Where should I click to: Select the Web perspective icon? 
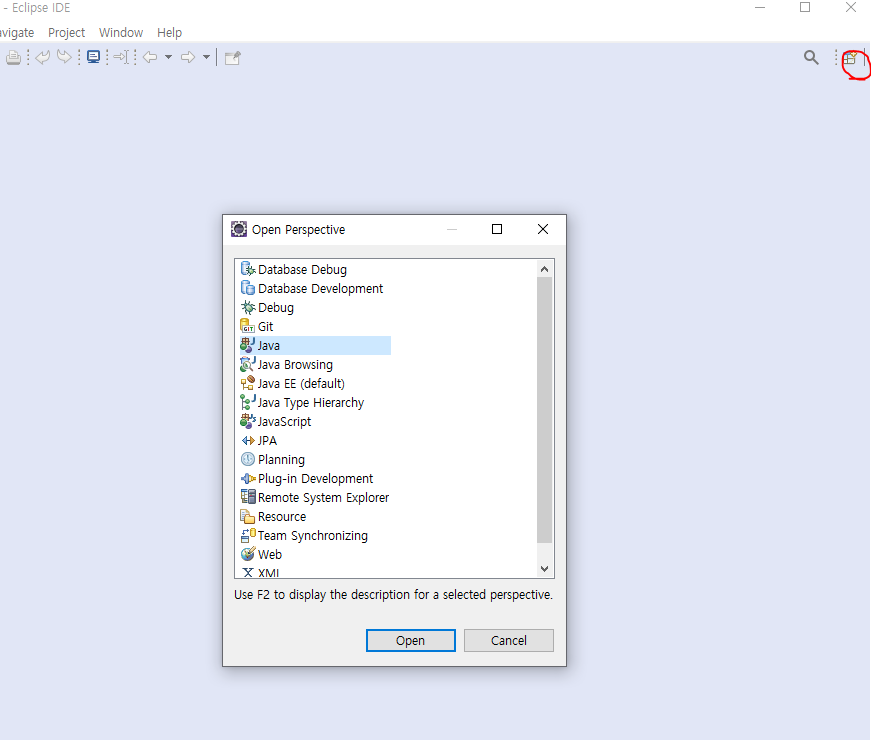[248, 554]
